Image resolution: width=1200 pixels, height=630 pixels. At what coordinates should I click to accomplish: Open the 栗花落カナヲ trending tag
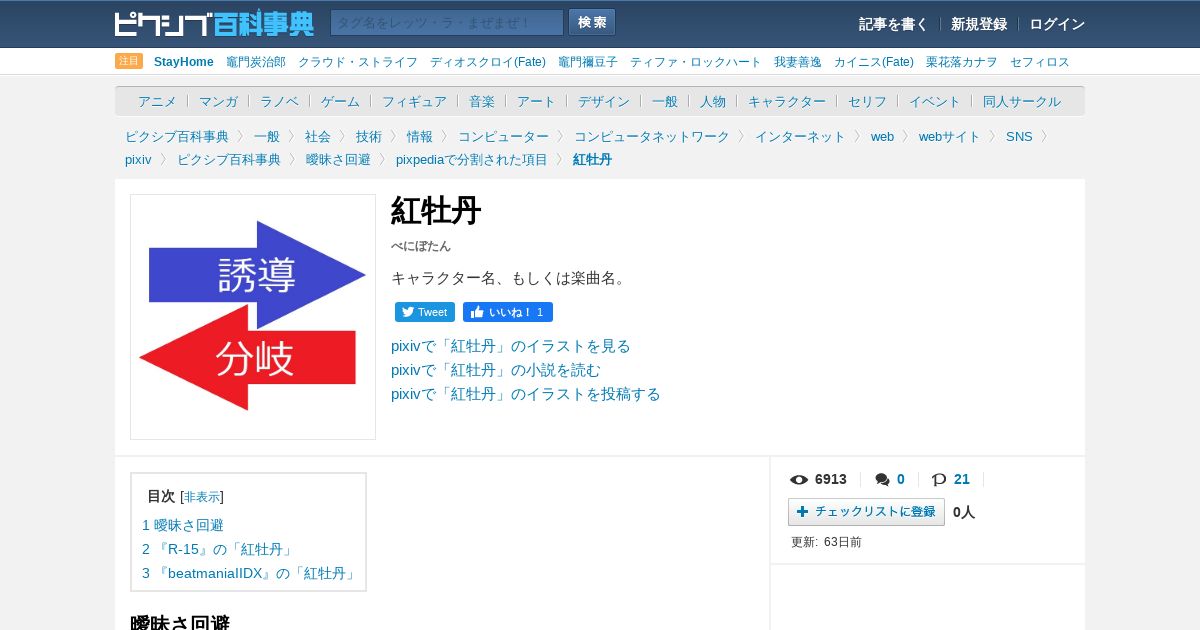click(962, 62)
